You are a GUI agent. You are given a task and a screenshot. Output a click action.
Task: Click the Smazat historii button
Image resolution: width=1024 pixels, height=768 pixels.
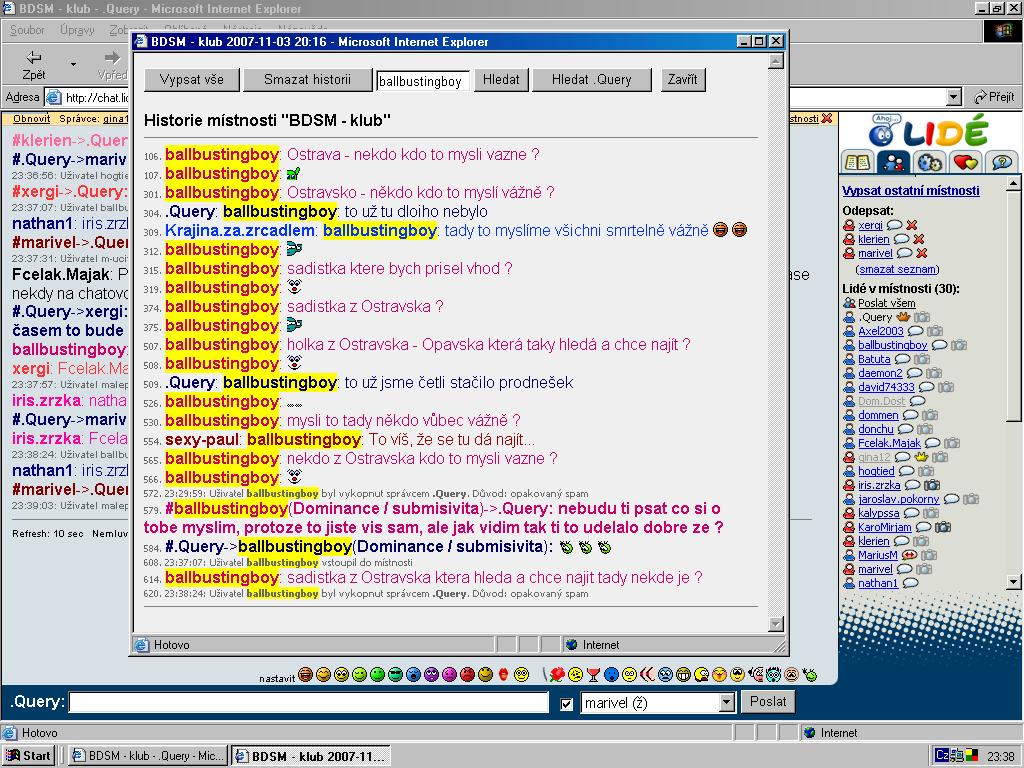pyautogui.click(x=307, y=80)
